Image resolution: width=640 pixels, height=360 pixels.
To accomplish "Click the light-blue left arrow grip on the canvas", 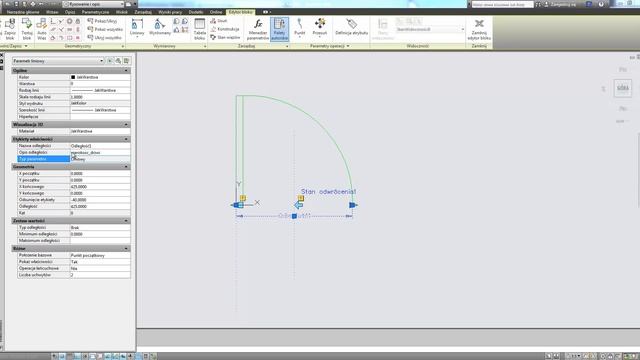I will tap(298, 205).
